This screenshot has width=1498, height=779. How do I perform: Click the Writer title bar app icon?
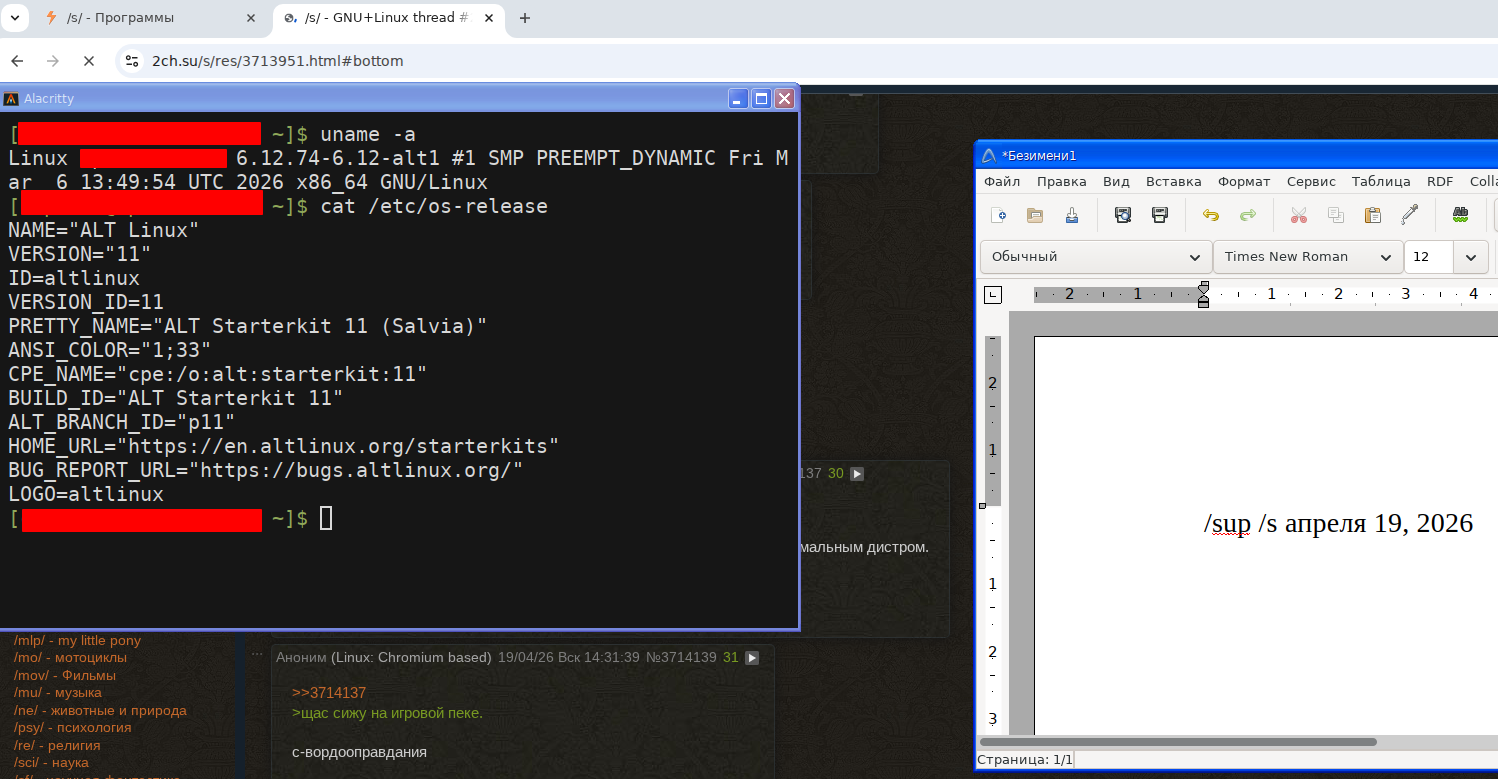[989, 155]
